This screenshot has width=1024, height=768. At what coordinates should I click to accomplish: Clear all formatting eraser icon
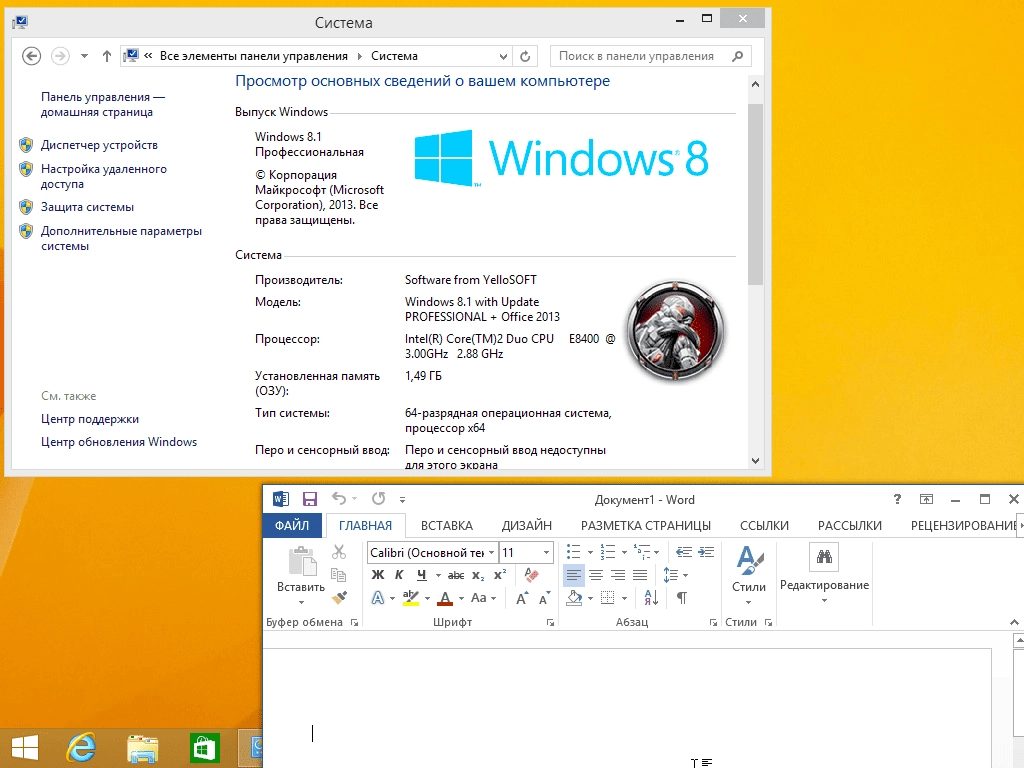[x=532, y=575]
